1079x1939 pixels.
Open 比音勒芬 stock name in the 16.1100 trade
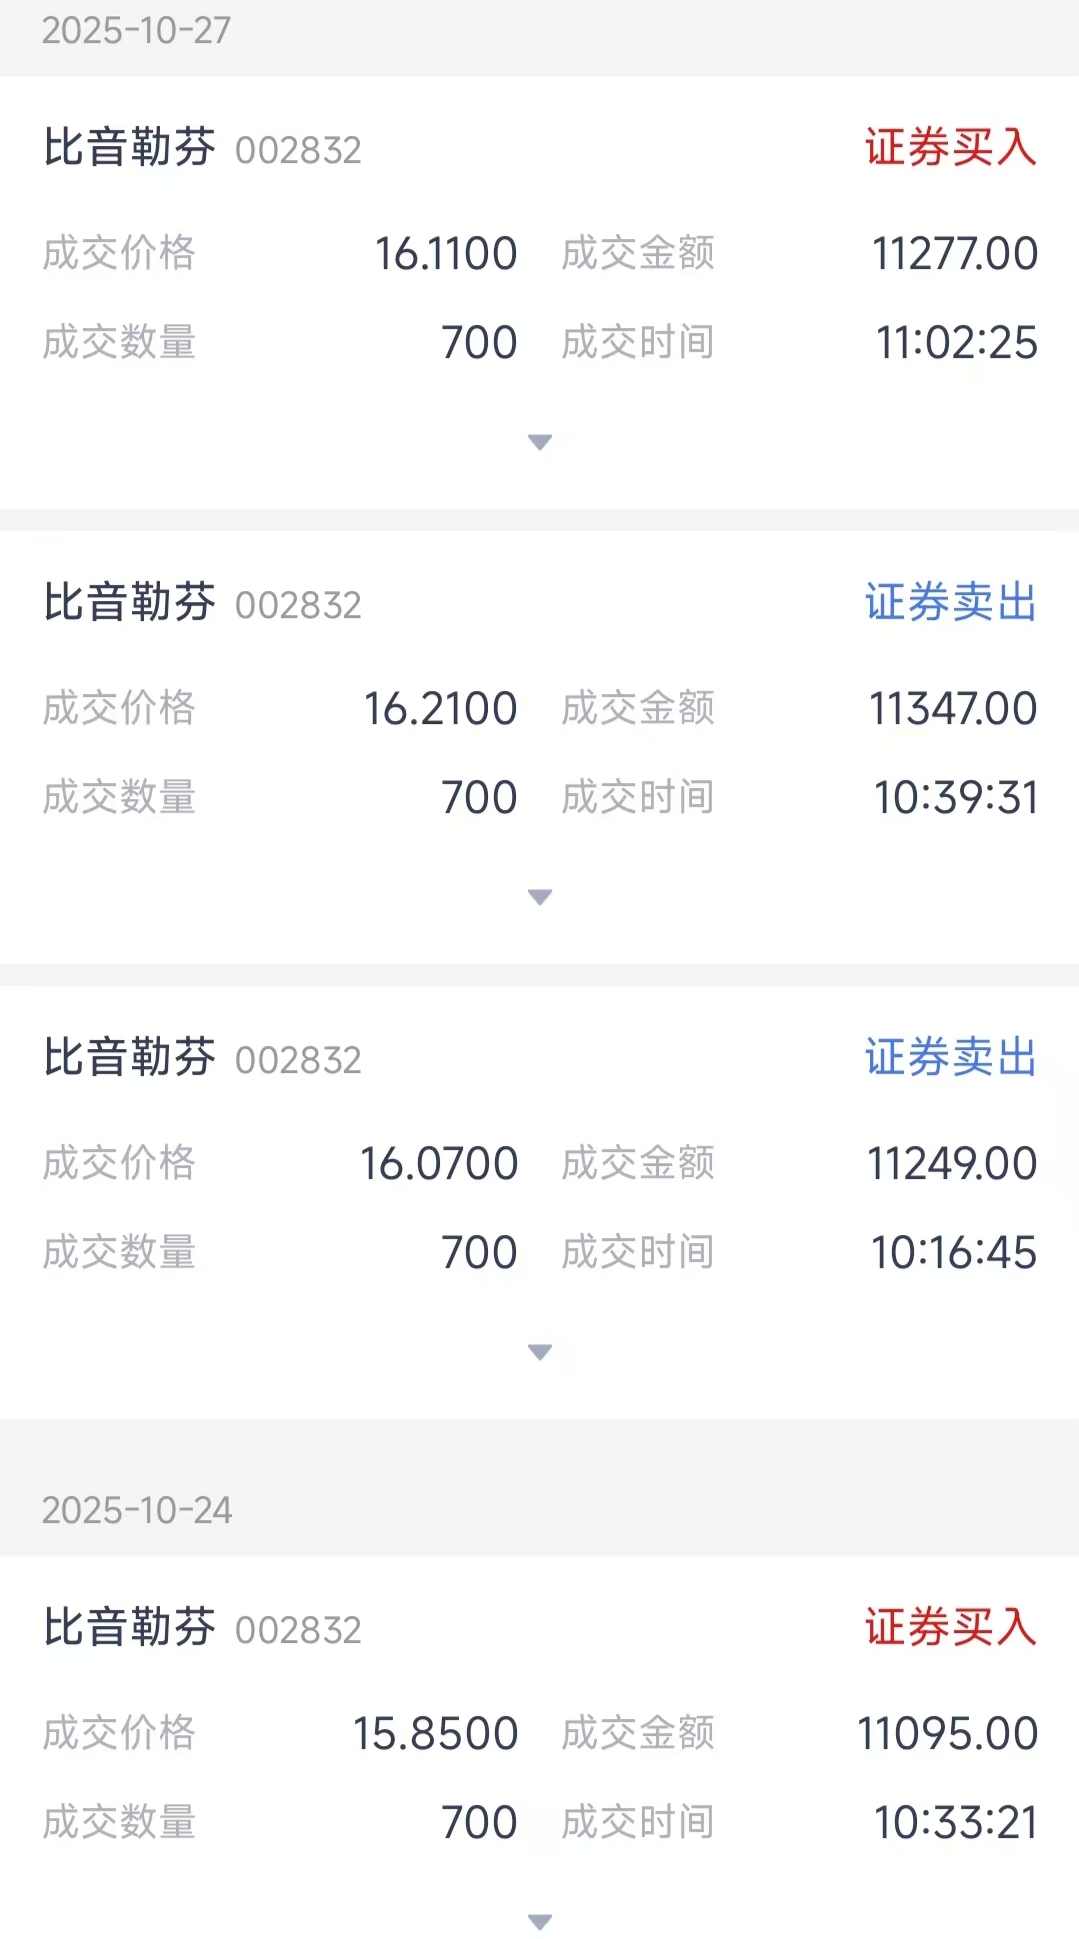[129, 148]
